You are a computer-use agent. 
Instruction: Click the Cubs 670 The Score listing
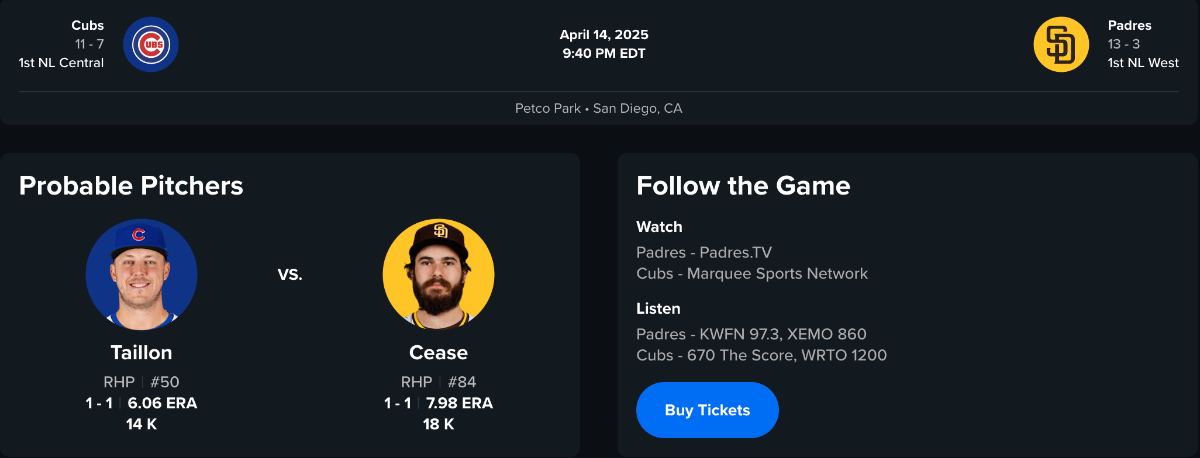tap(761, 355)
